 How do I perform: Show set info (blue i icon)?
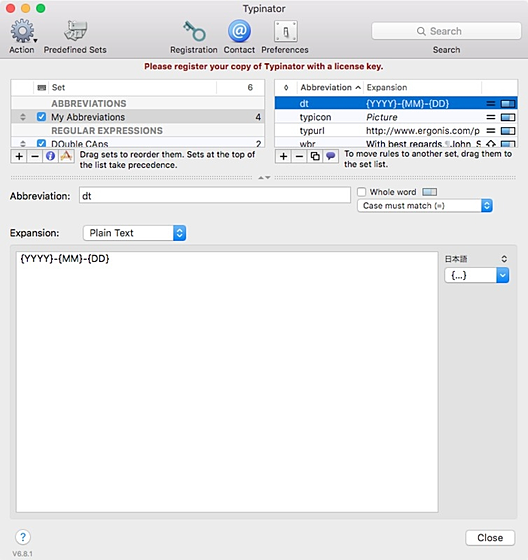50,156
